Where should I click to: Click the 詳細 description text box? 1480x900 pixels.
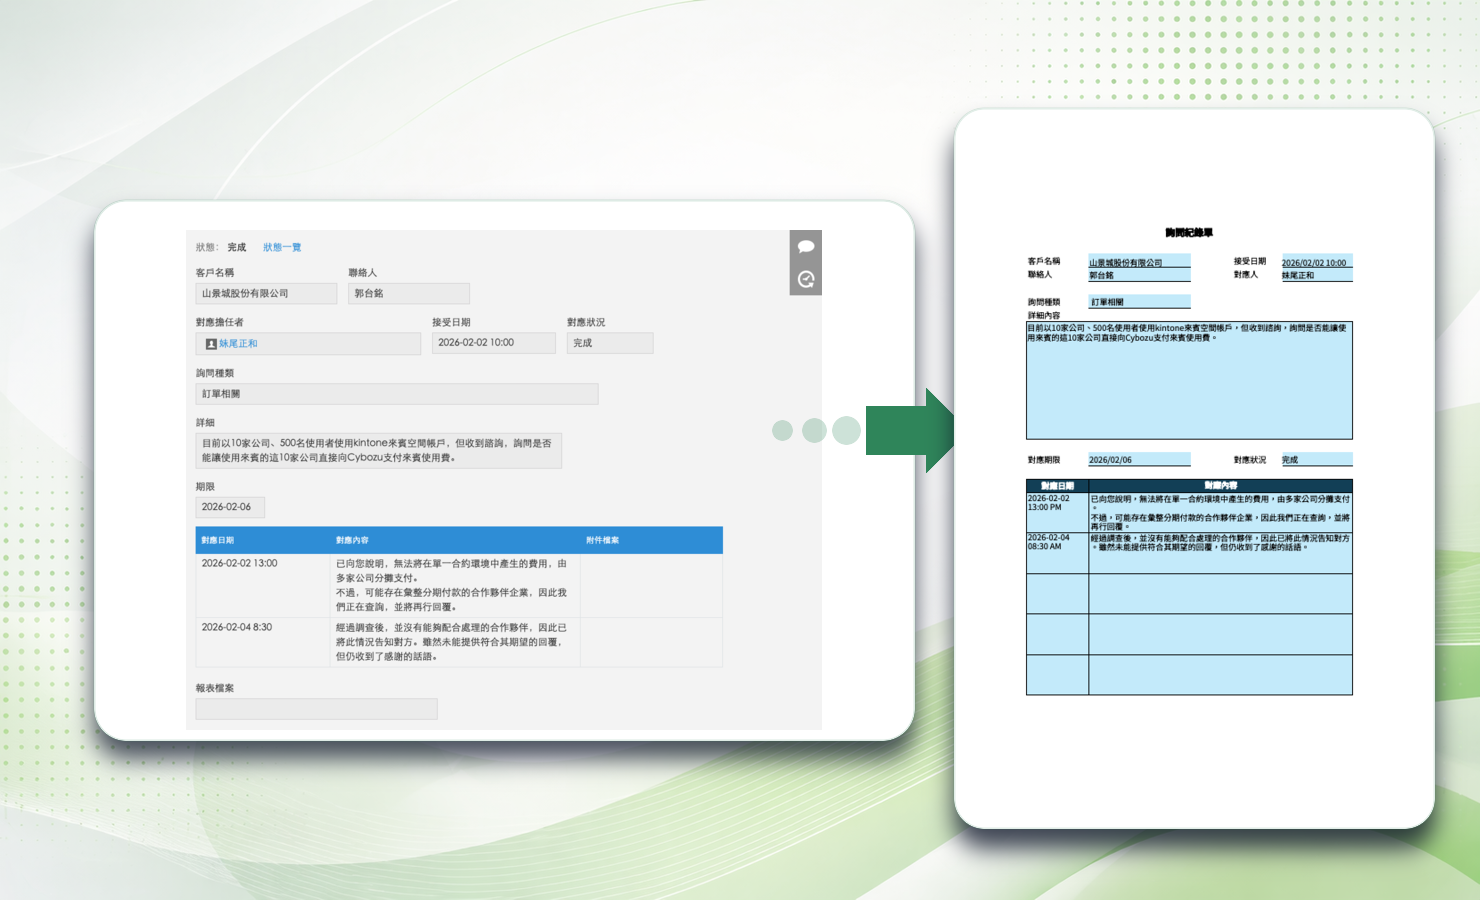[x=379, y=450]
